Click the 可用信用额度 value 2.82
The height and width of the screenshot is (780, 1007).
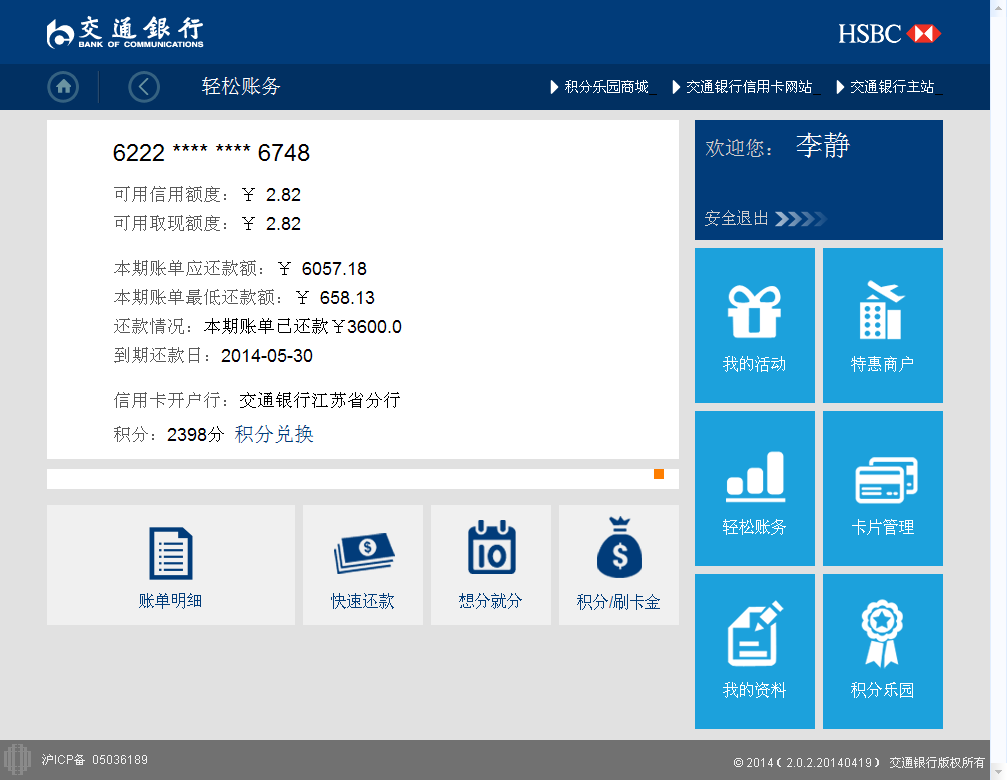coord(283,195)
